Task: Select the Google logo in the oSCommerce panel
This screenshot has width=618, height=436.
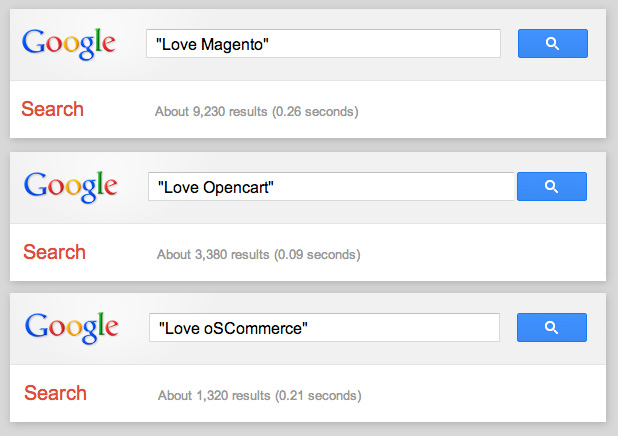Action: [x=70, y=327]
